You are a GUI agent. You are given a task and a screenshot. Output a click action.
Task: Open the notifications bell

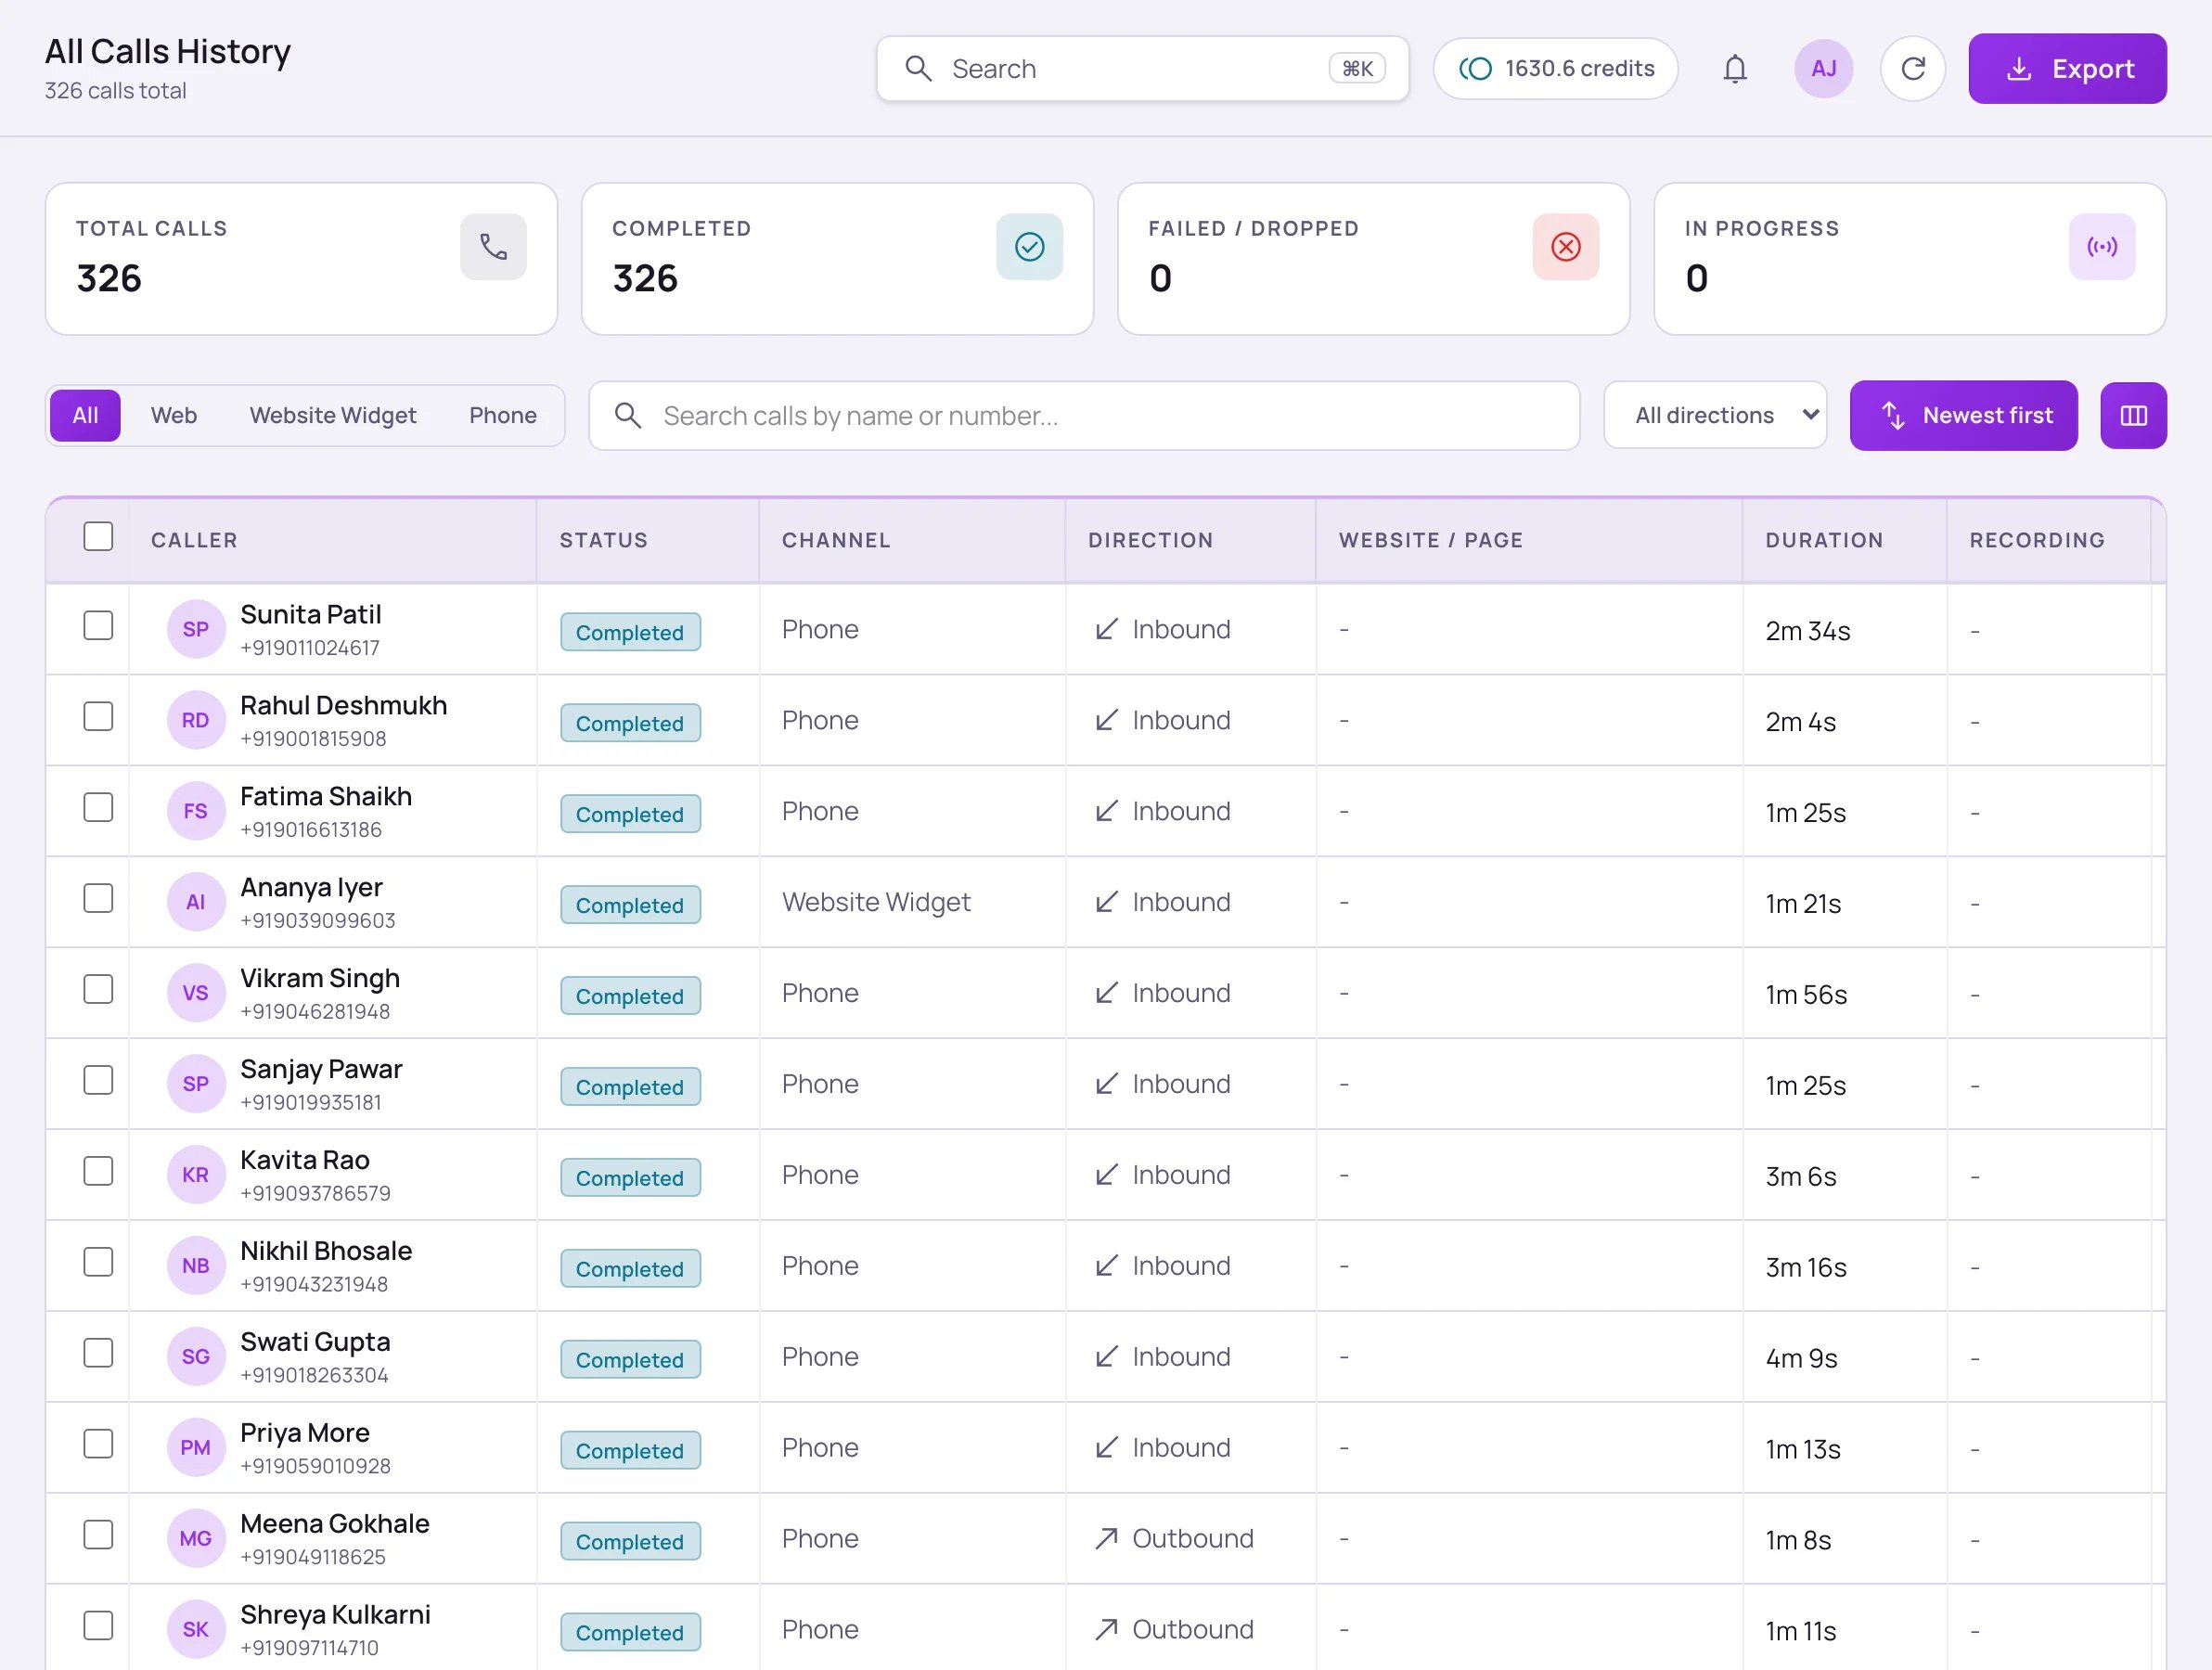click(1735, 69)
